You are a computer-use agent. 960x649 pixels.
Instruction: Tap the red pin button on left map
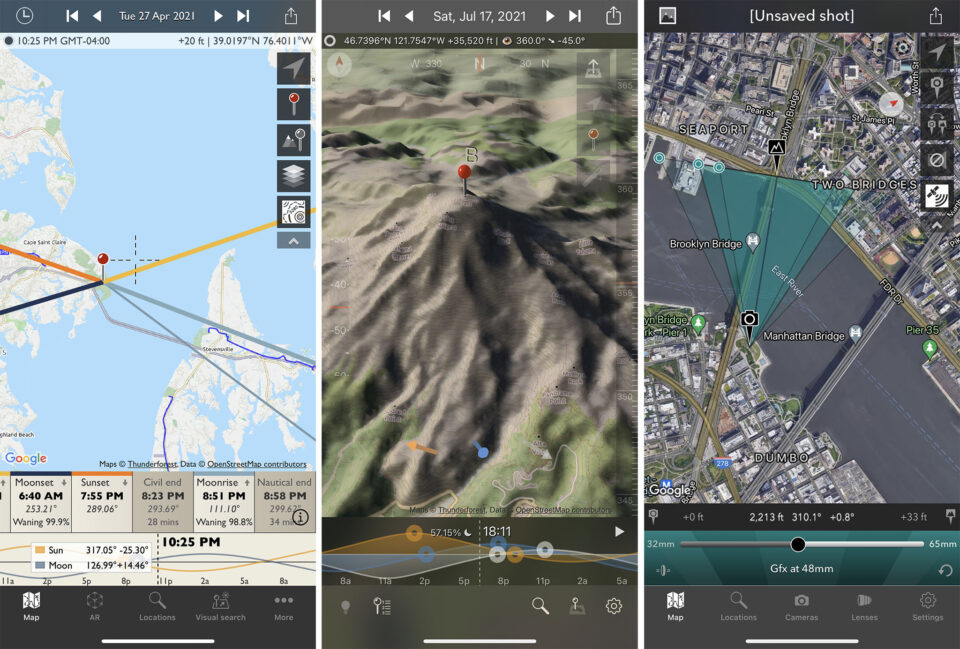tap(293, 104)
